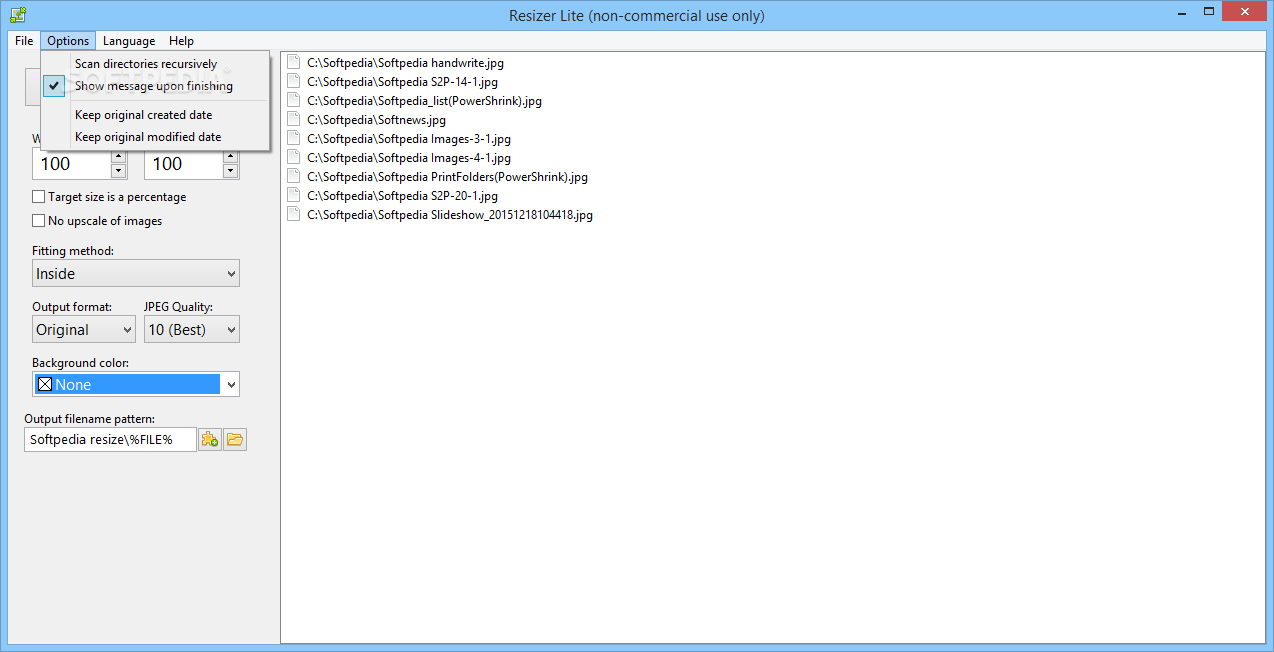Open the browse output folder icon
This screenshot has width=1274, height=652.
235,439
